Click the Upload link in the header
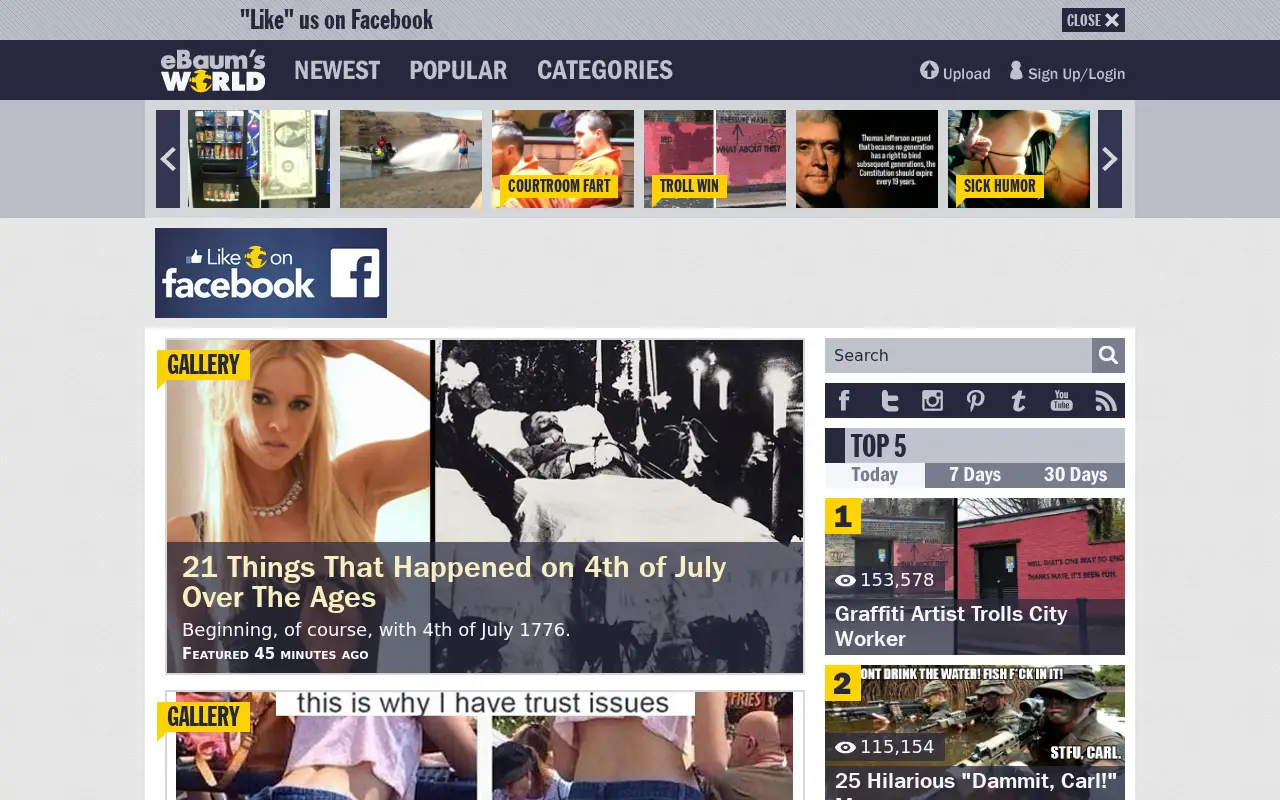The height and width of the screenshot is (800, 1280). tap(955, 72)
